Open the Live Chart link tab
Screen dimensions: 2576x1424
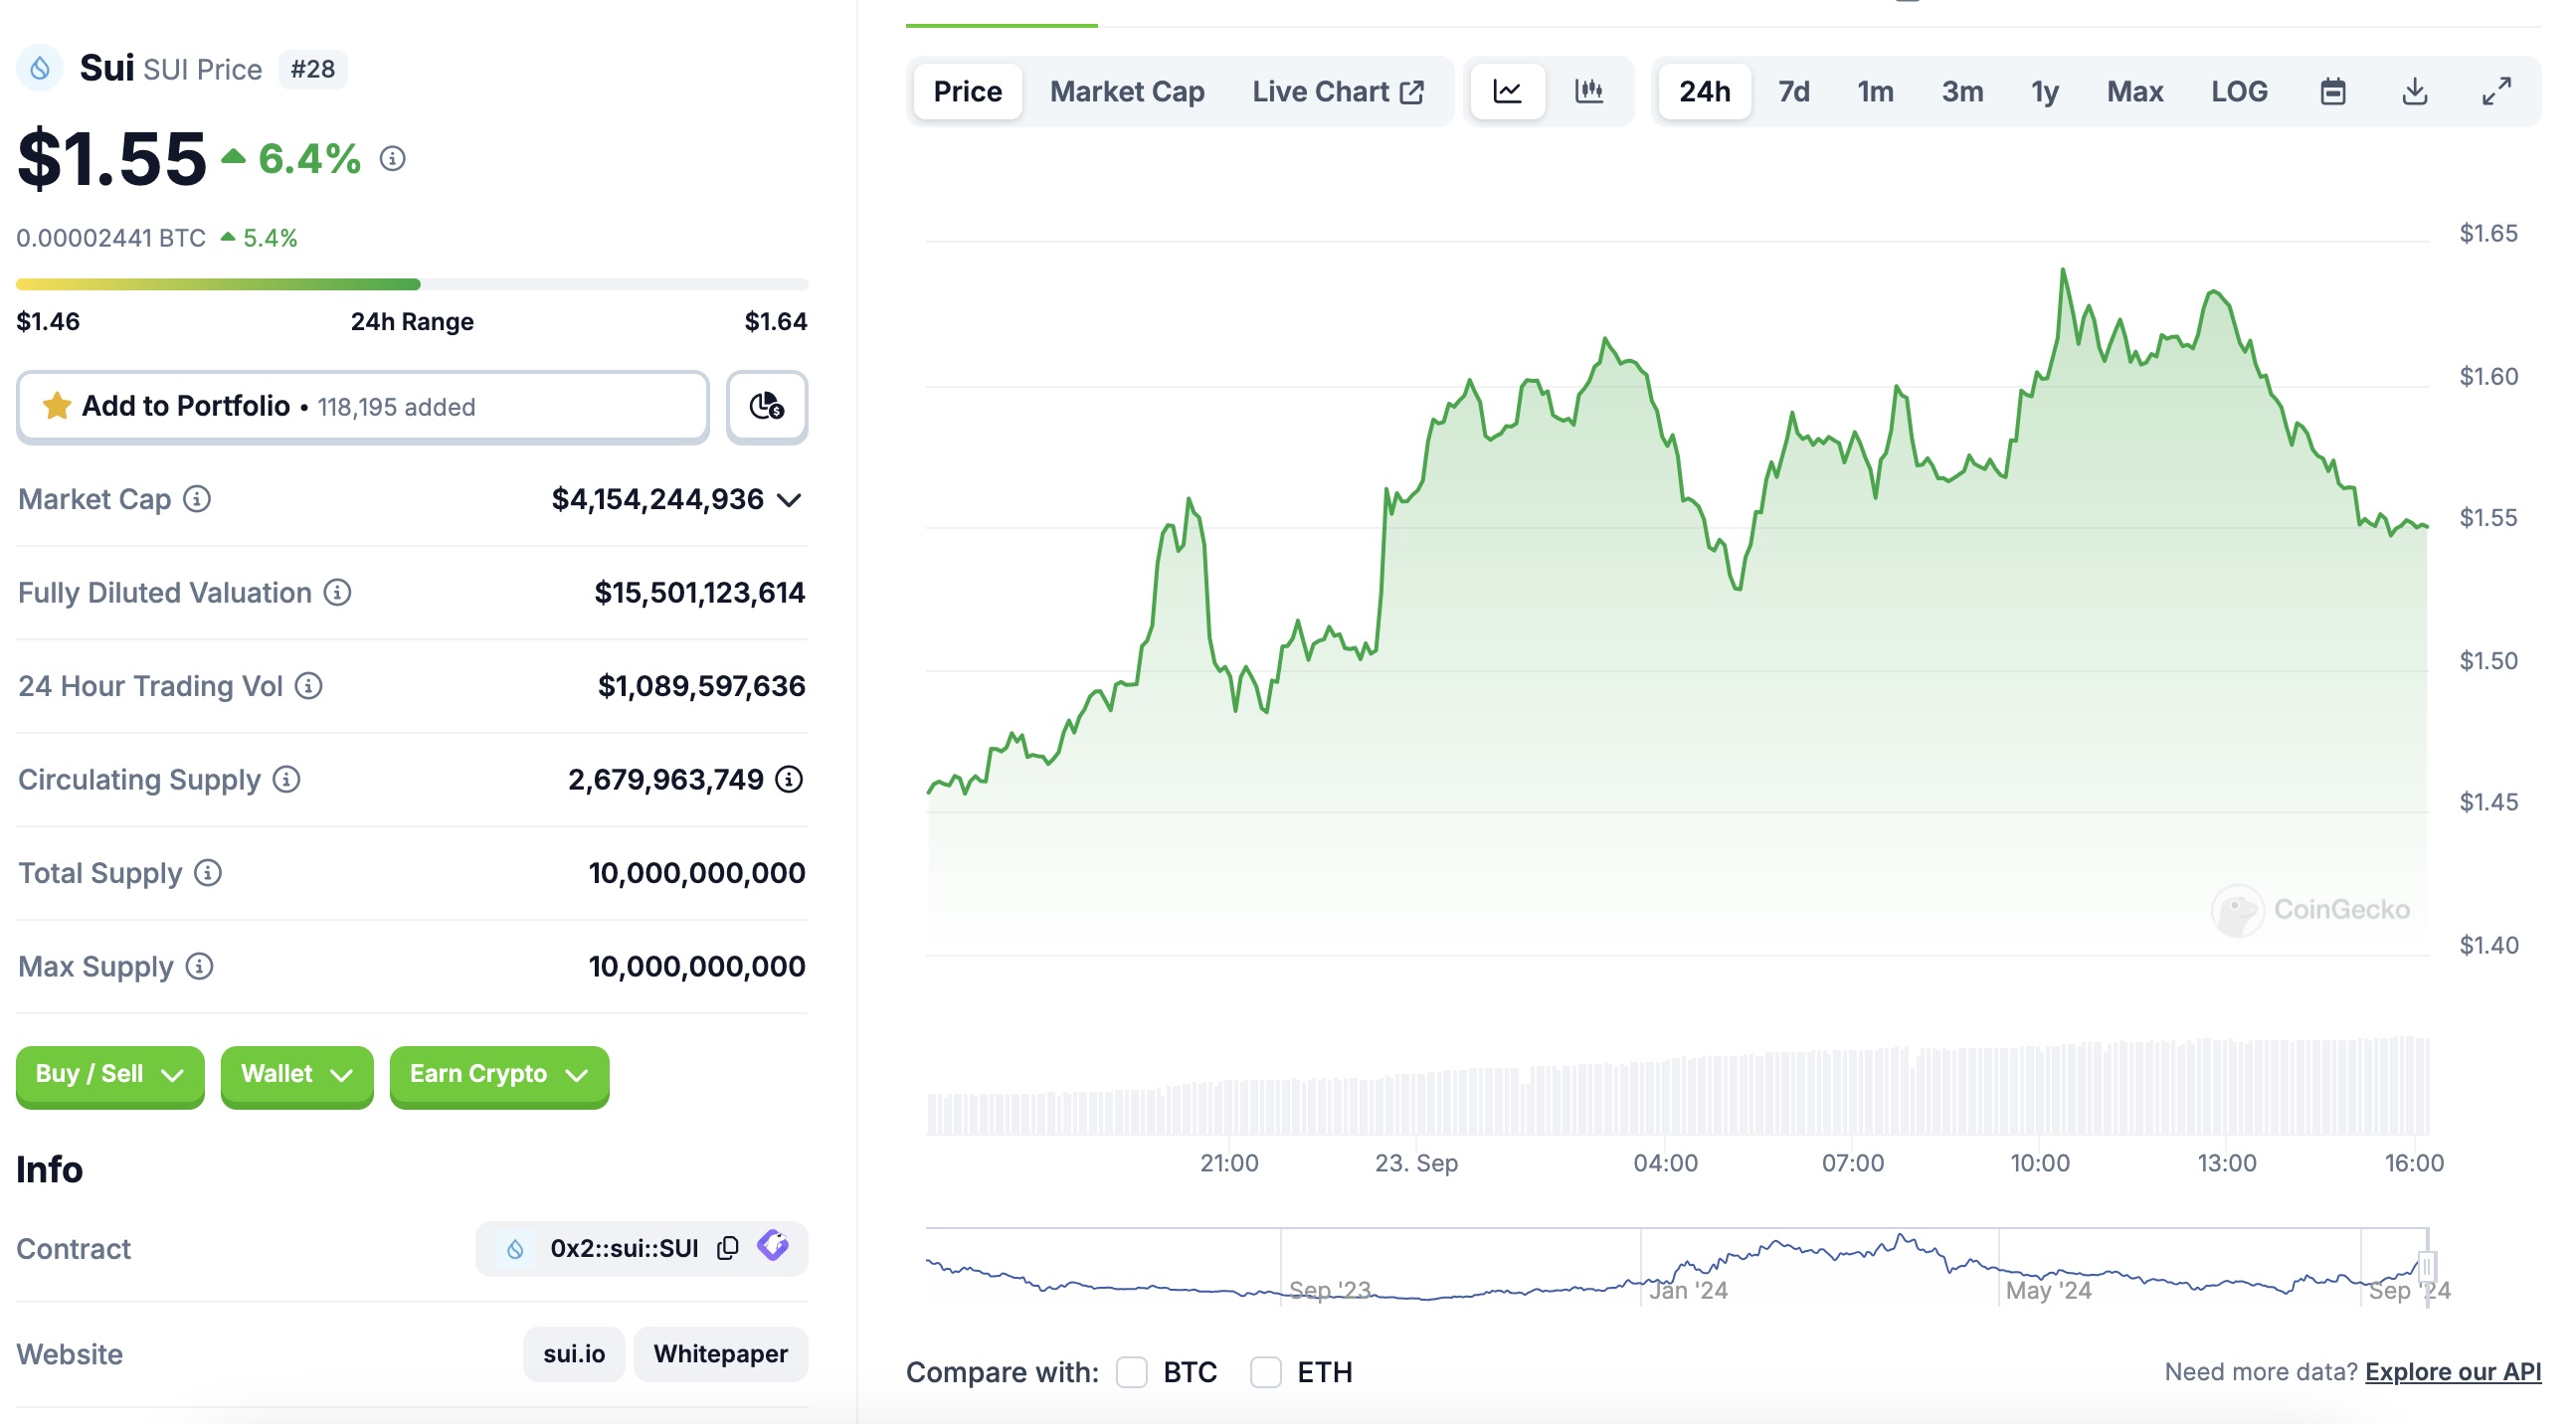(1337, 92)
